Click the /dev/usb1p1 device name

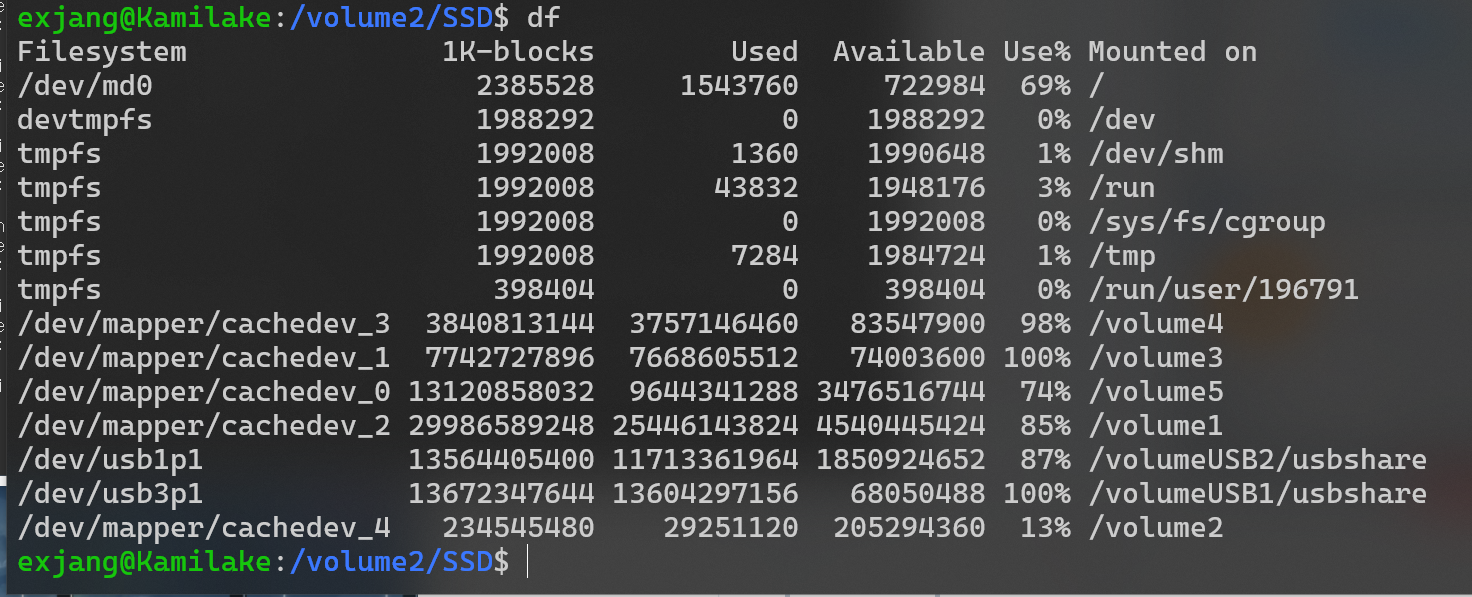110,460
